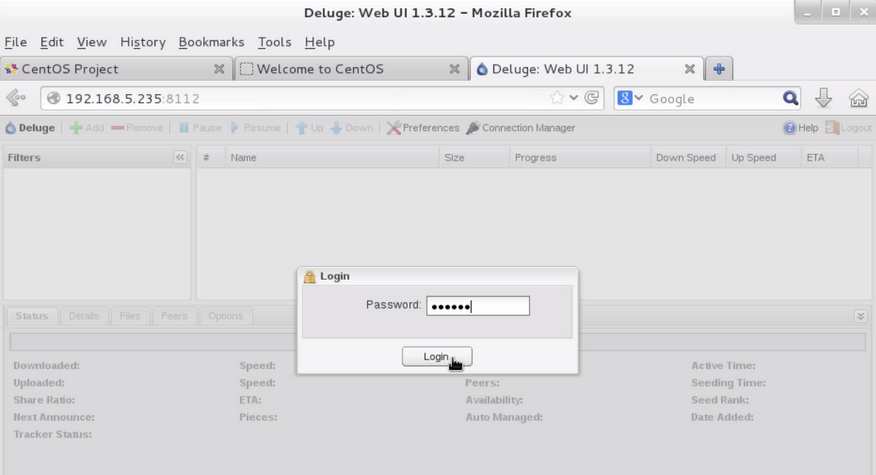The image size is (876, 475).
Task: Maximize the Firefox window
Action: click(836, 12)
